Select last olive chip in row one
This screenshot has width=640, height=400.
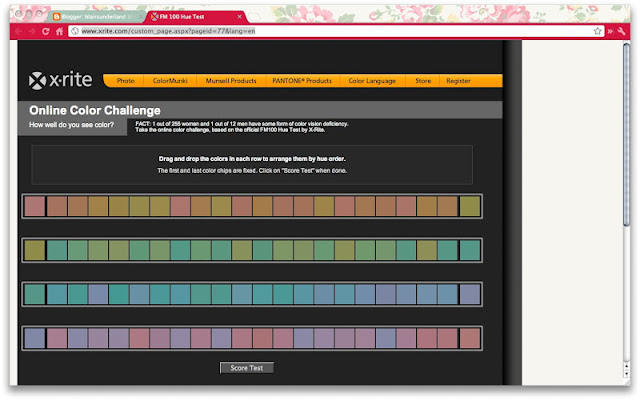coord(469,206)
